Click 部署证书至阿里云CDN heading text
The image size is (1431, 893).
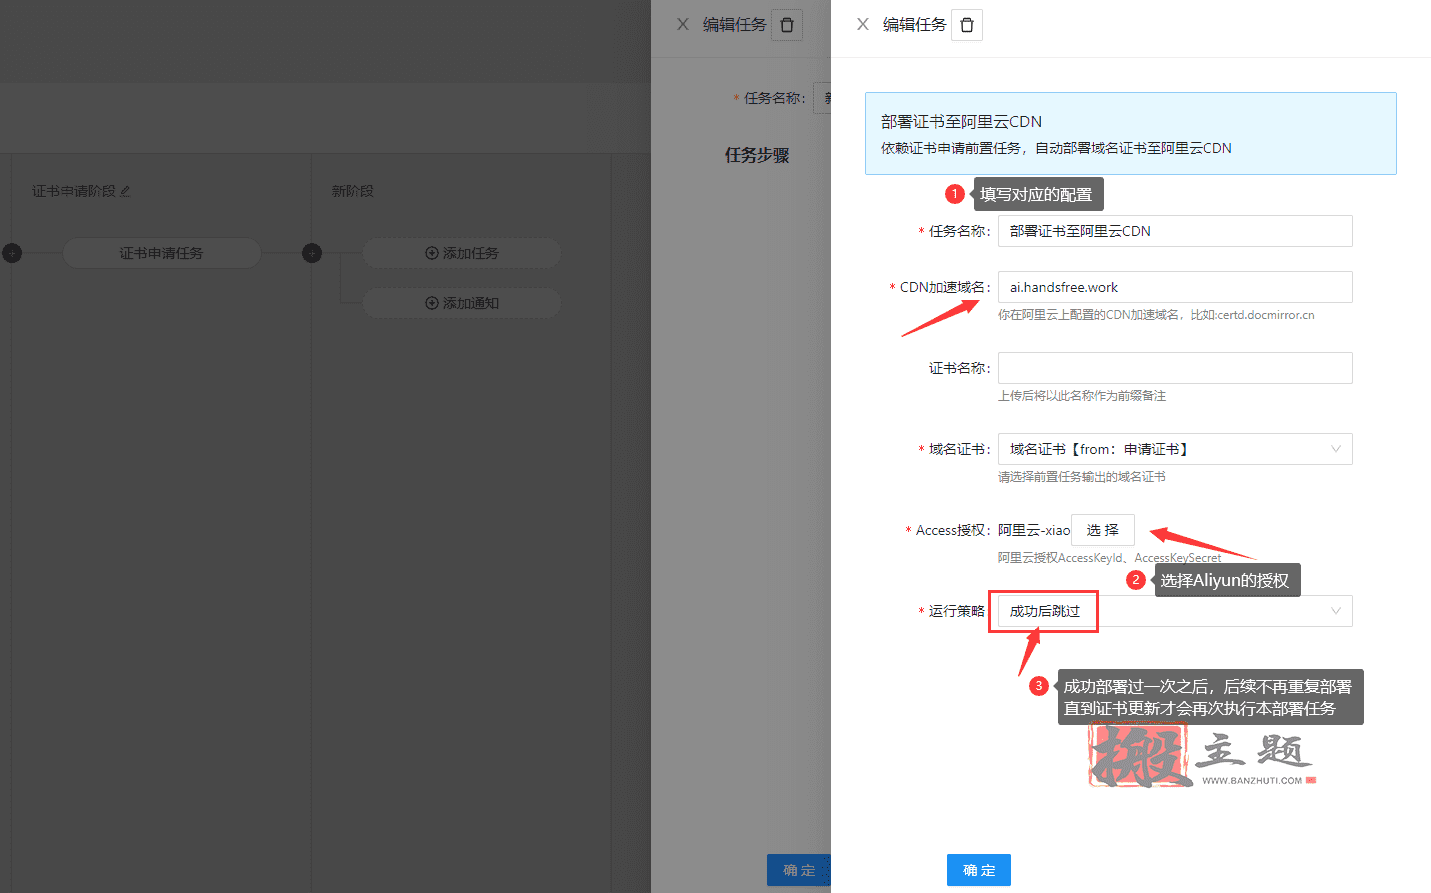click(961, 122)
